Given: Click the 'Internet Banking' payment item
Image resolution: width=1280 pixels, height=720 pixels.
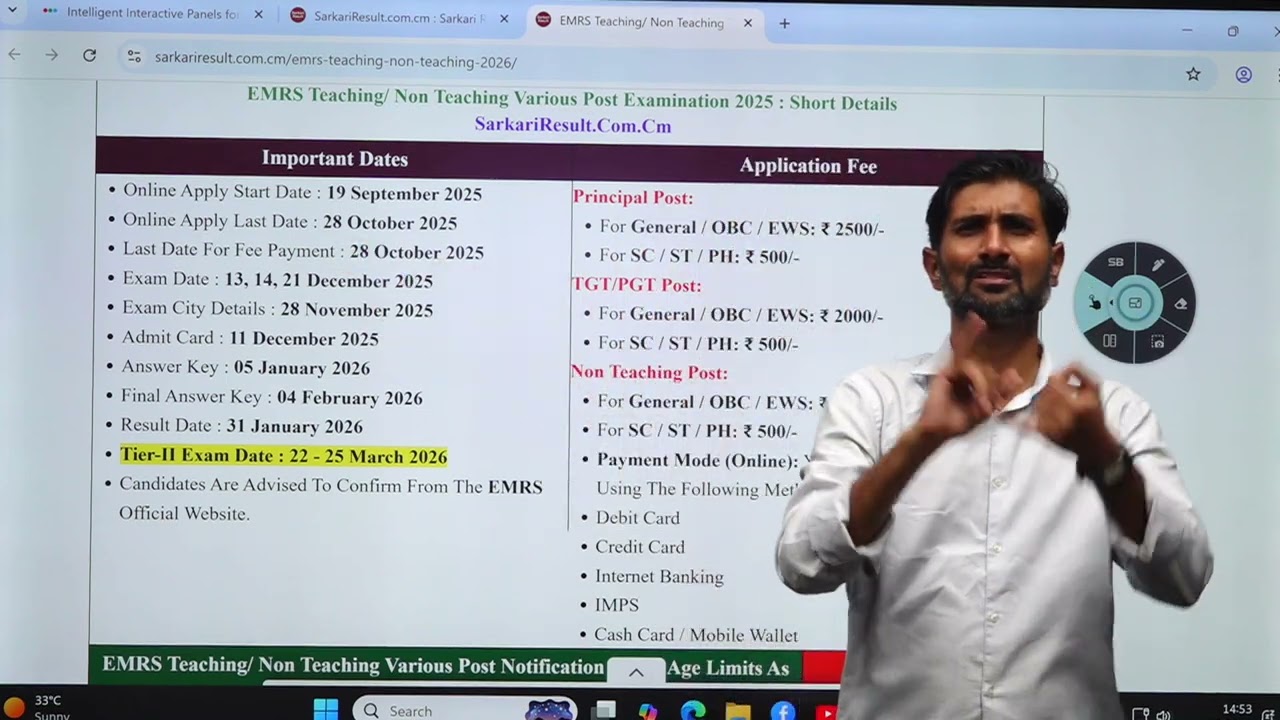Looking at the screenshot, I should point(659,577).
